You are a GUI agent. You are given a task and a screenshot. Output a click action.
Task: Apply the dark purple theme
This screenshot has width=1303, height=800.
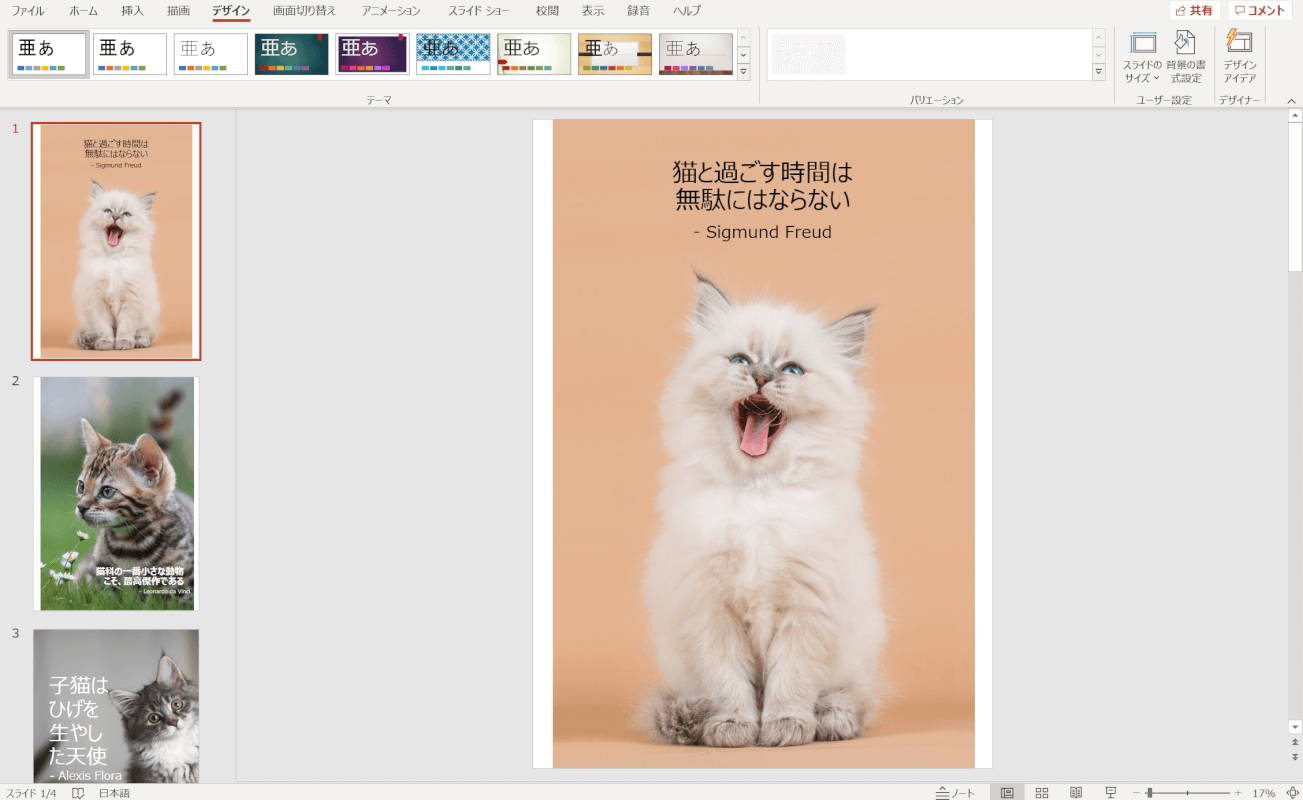[x=373, y=54]
